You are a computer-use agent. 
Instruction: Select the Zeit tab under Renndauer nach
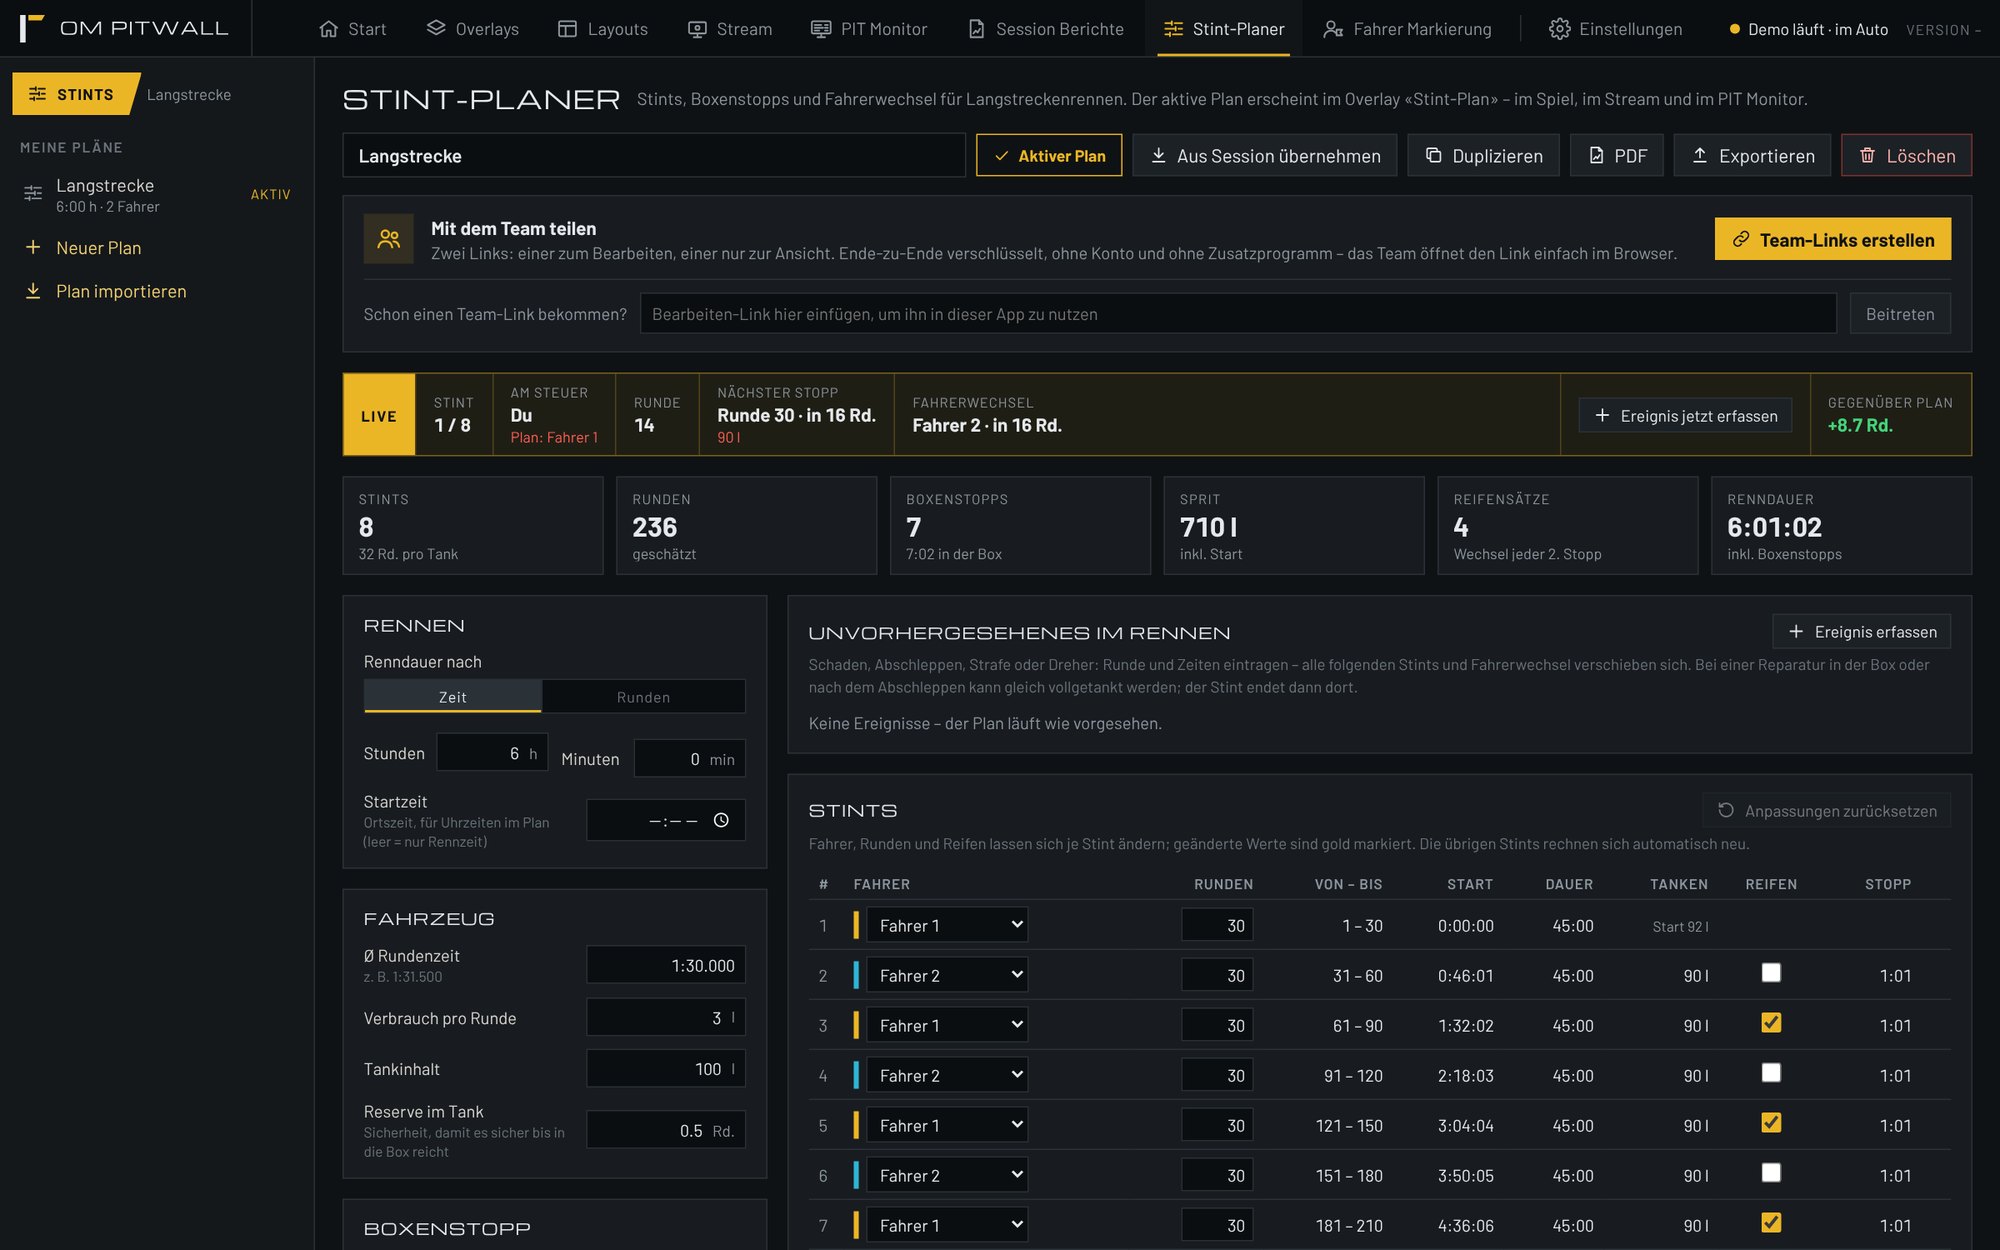(453, 697)
